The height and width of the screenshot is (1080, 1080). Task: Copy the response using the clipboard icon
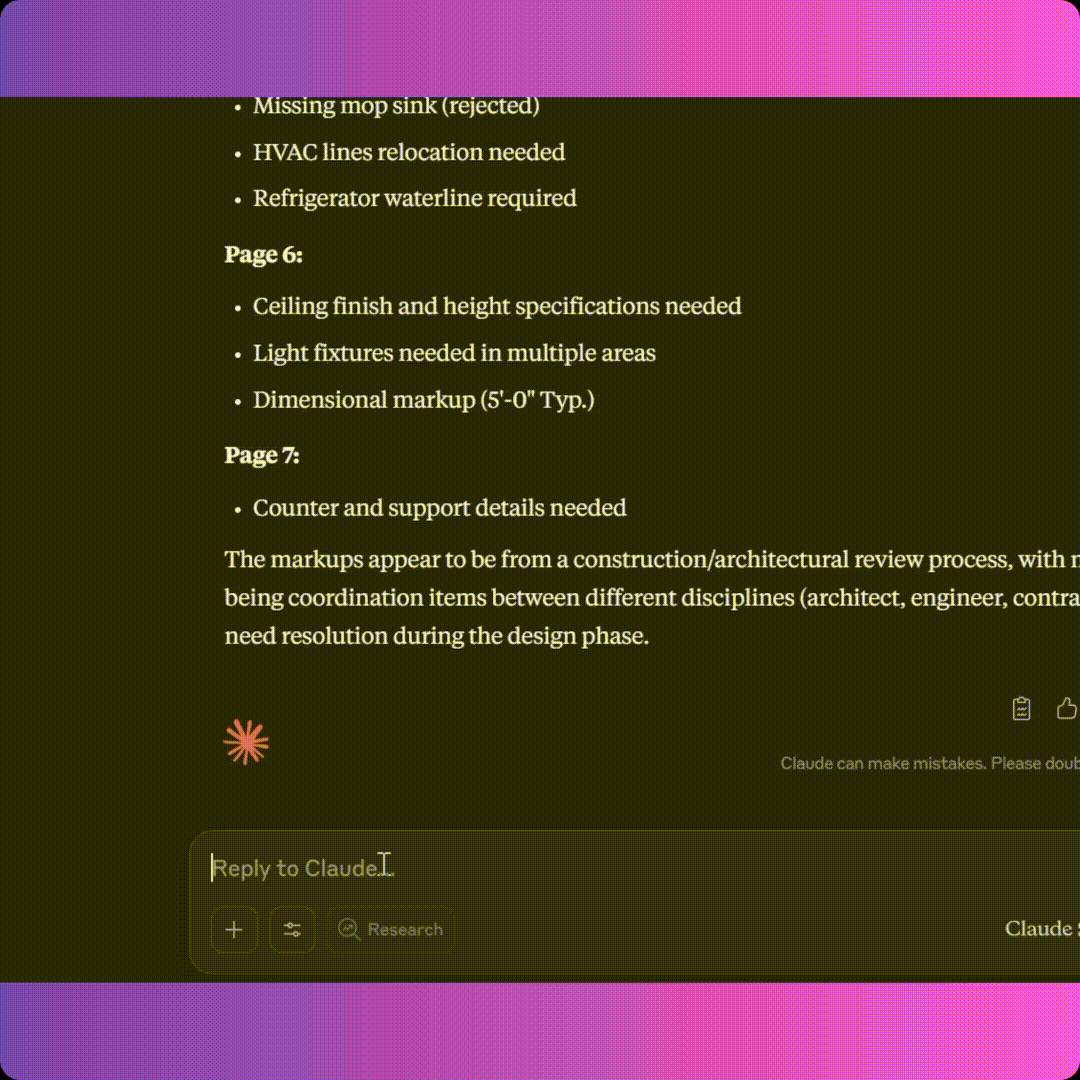(x=1021, y=709)
